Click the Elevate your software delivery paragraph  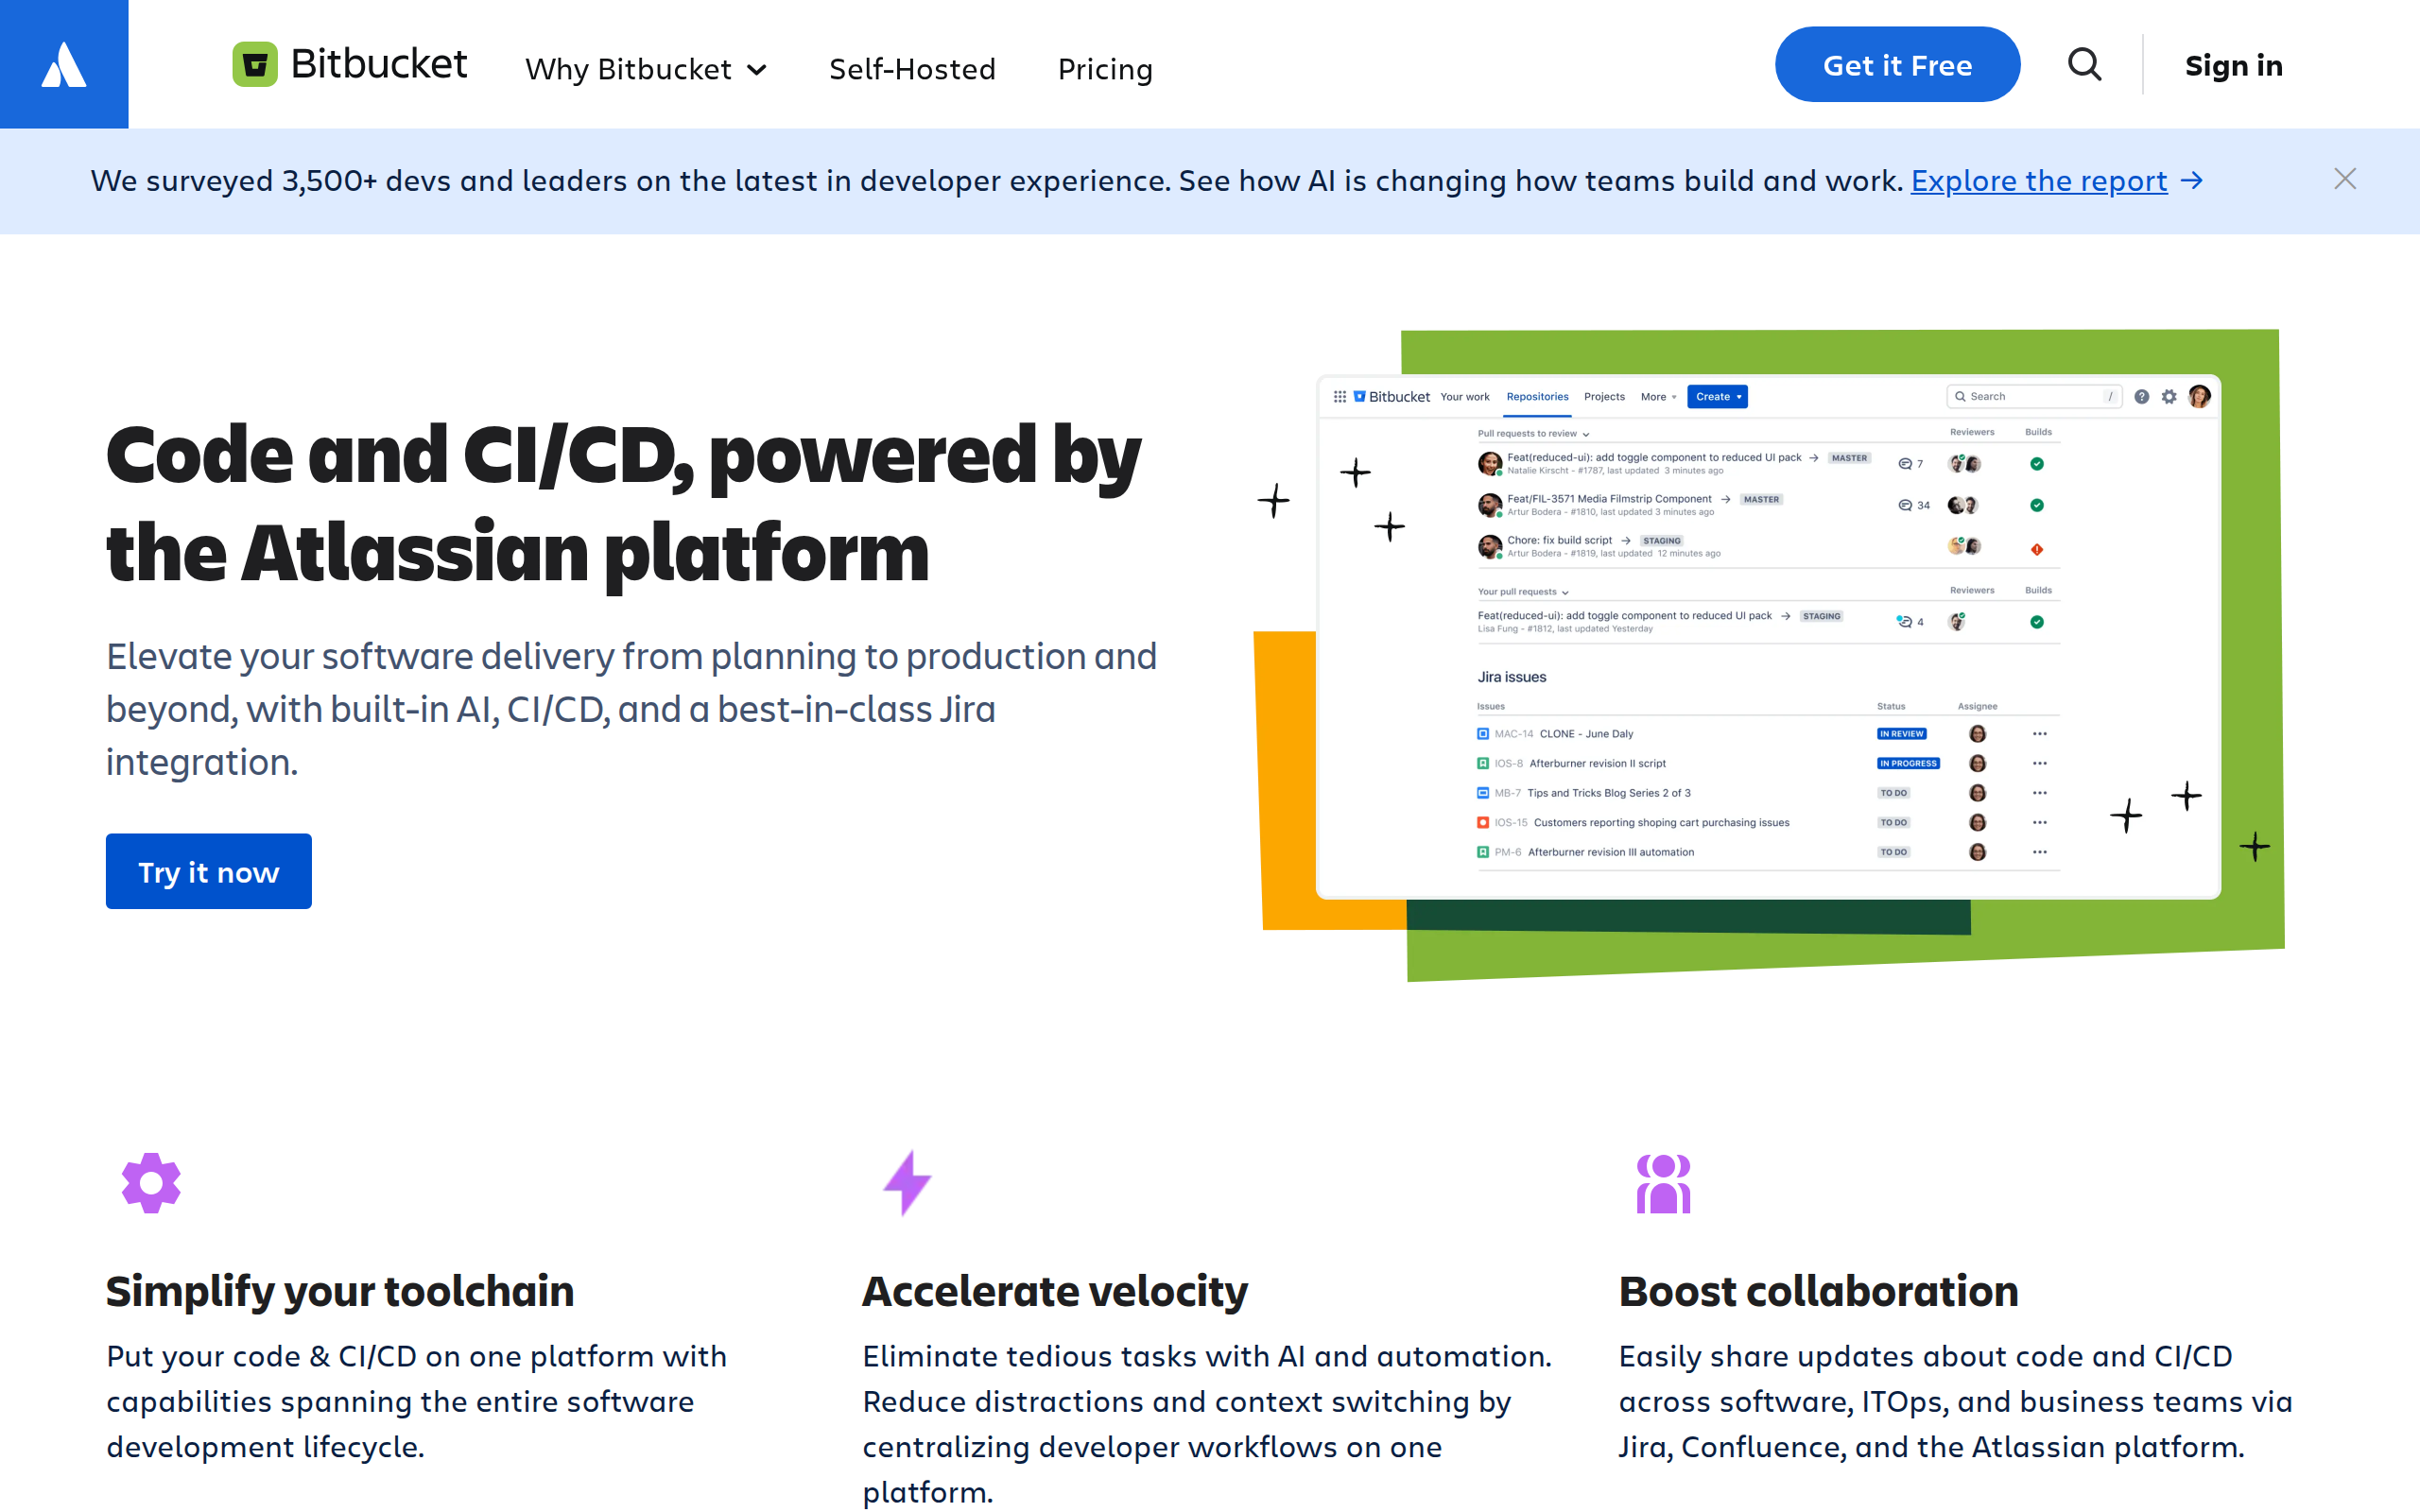tap(631, 709)
